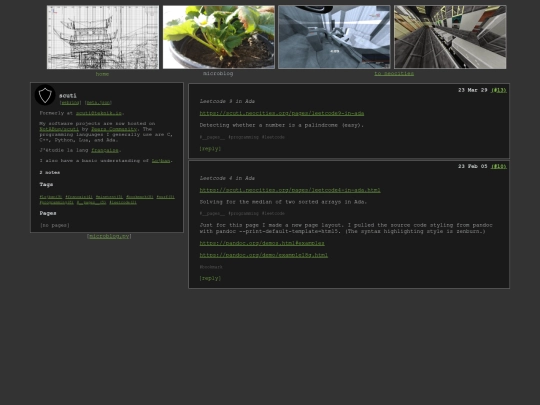Visit the Peers Community link
Viewport: 540px width, 405px height.
[x=114, y=129]
